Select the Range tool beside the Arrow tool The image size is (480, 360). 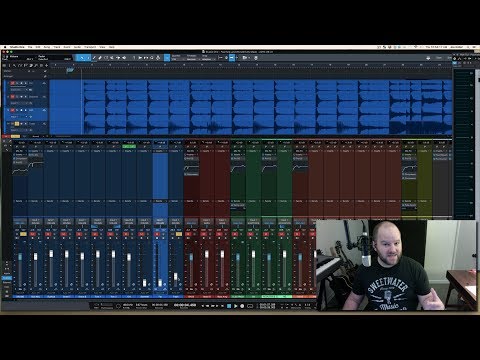(88, 58)
